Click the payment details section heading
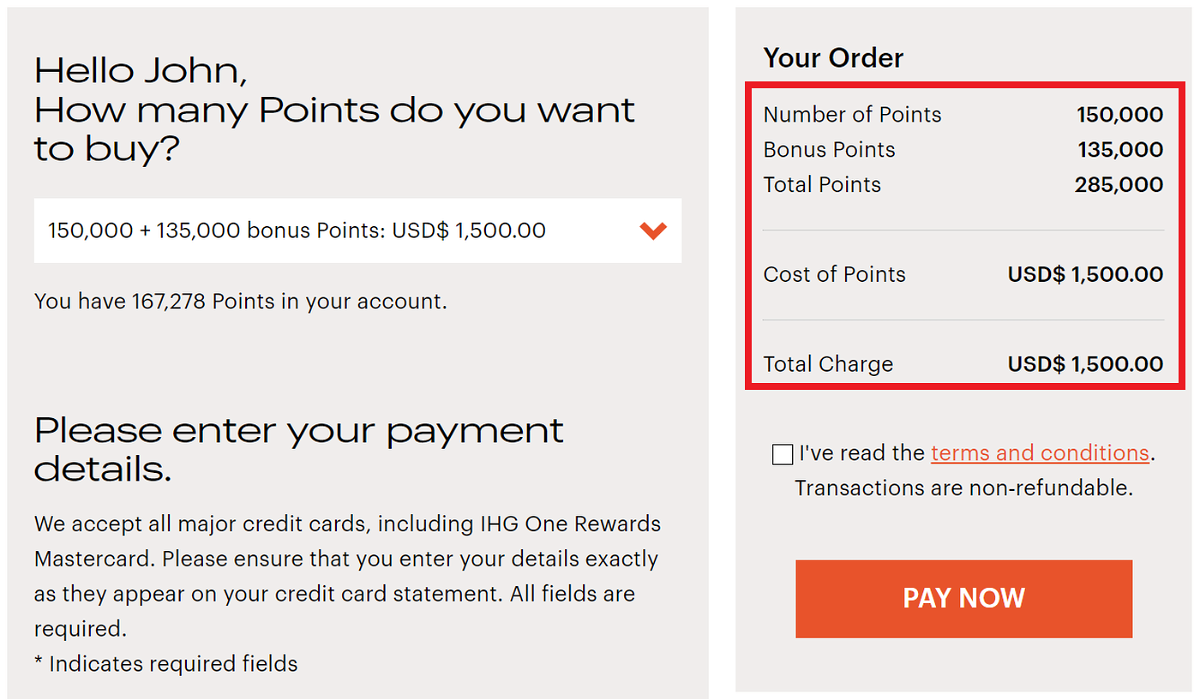This screenshot has width=1200, height=700. pos(299,449)
